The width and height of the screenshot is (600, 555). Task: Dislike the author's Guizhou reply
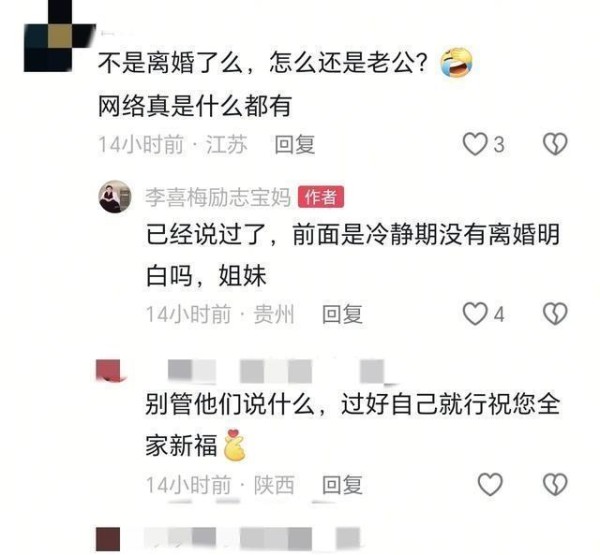coord(555,314)
